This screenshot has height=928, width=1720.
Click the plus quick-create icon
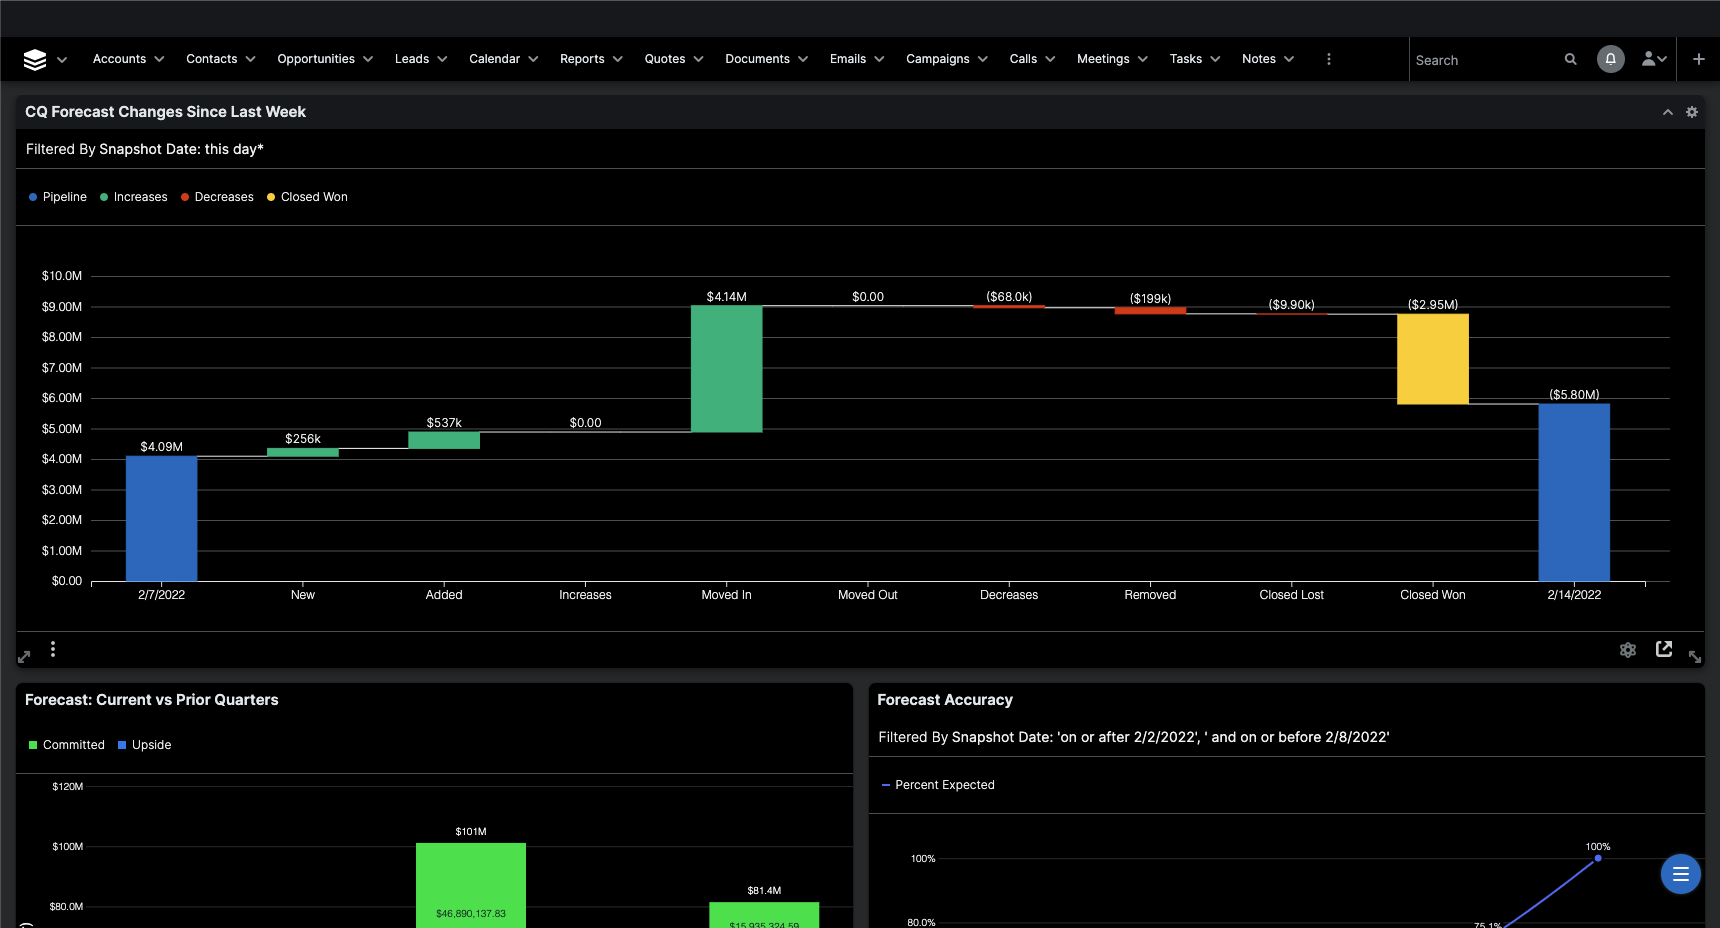click(1698, 59)
